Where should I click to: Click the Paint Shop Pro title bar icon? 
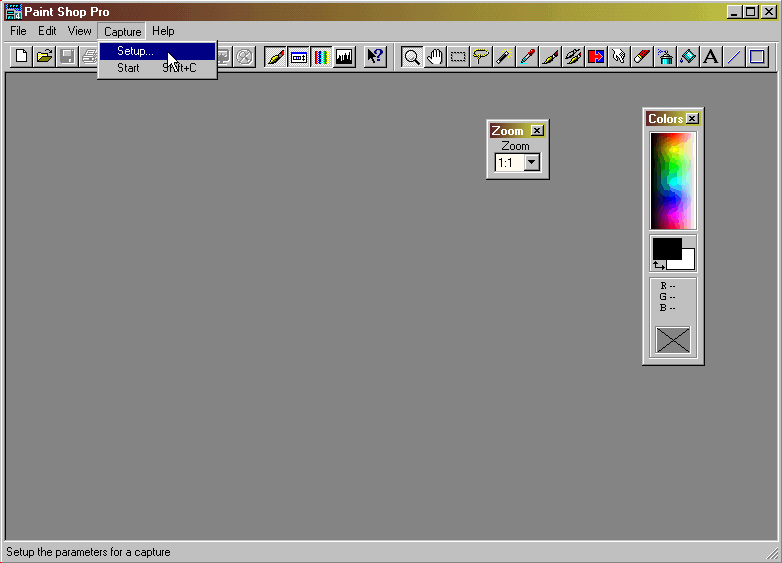pyautogui.click(x=13, y=11)
